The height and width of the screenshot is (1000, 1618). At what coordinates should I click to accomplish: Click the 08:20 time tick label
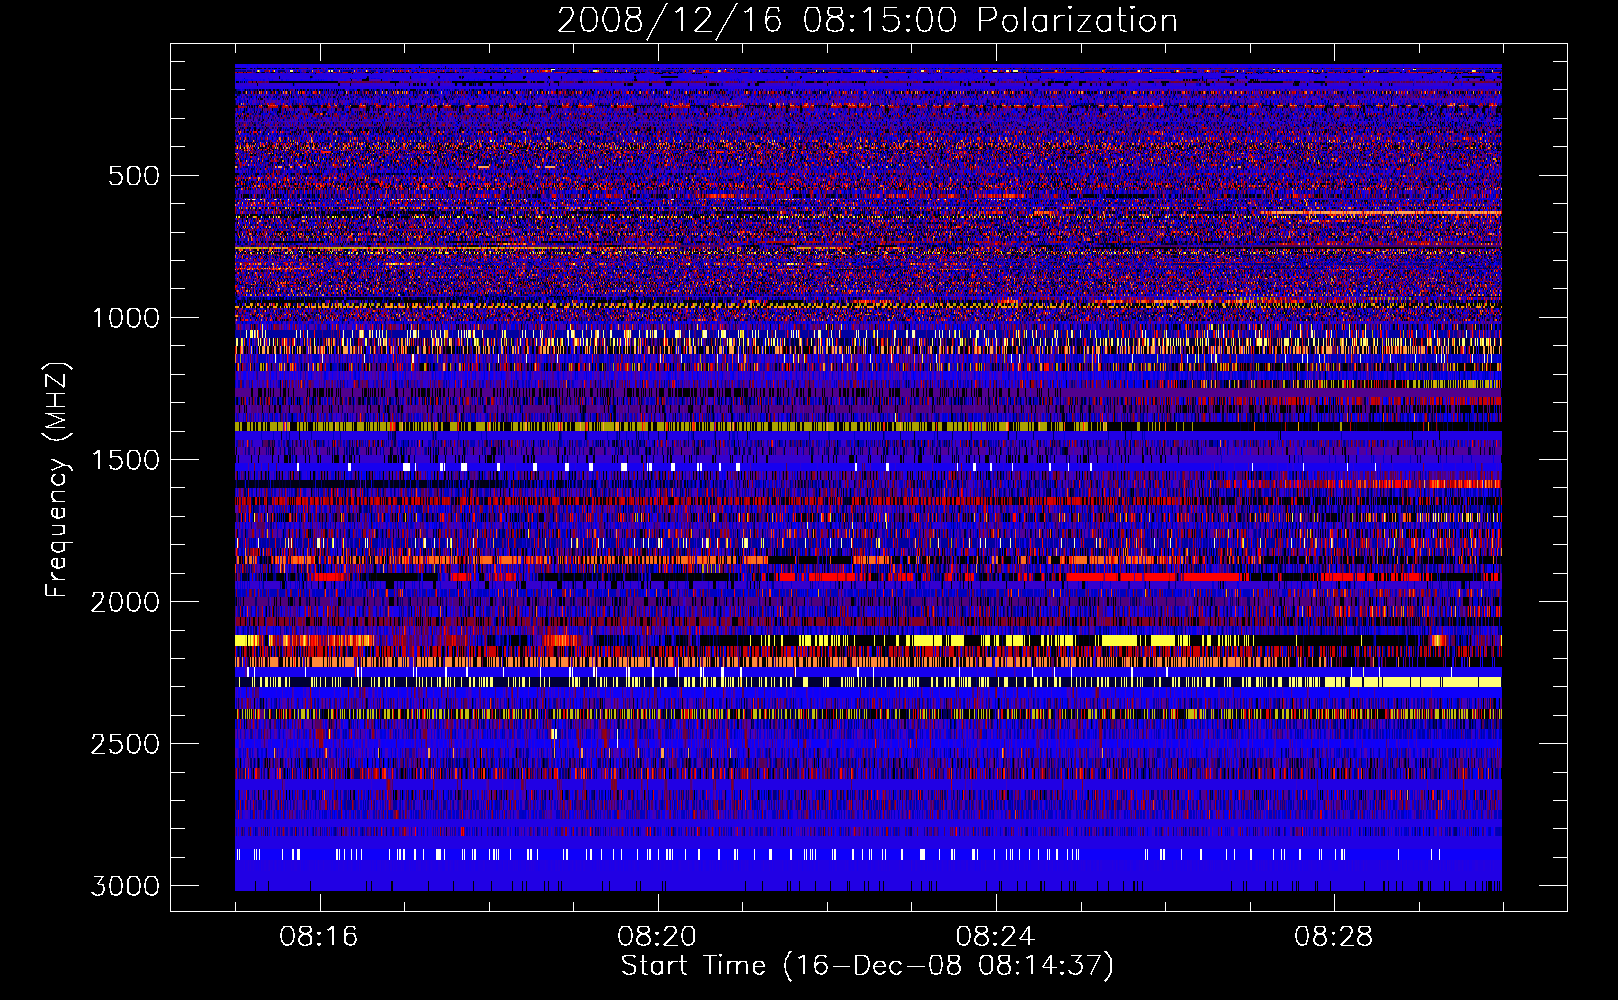657,937
